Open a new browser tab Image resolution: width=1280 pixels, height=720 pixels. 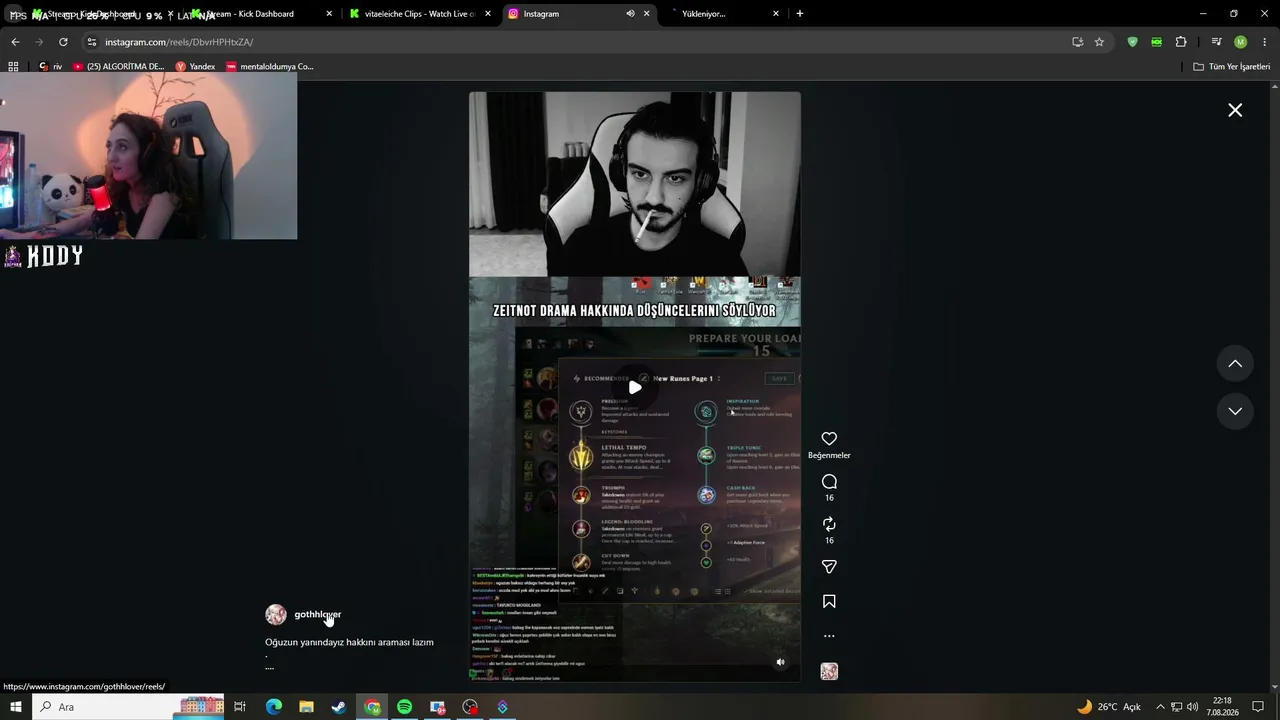800,14
